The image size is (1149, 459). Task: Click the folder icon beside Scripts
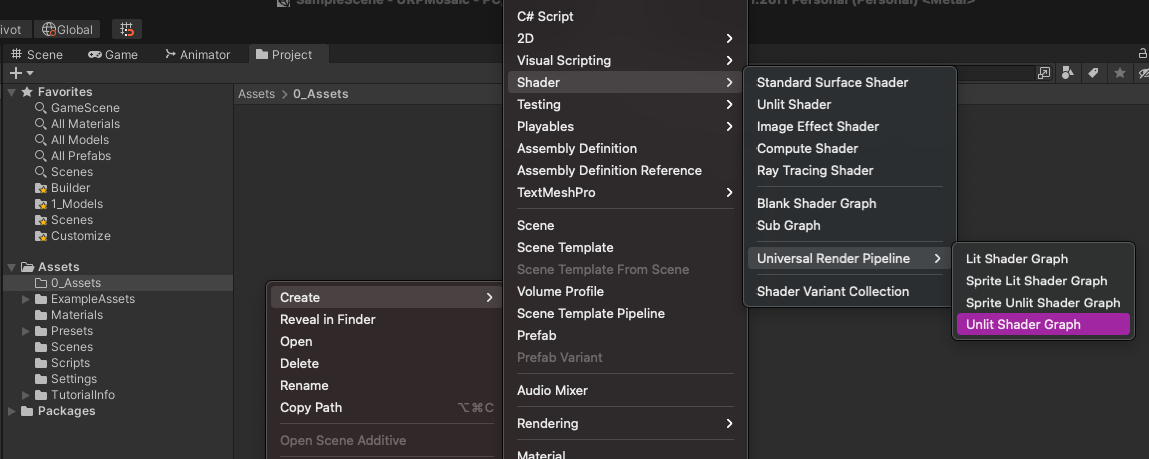(41, 363)
